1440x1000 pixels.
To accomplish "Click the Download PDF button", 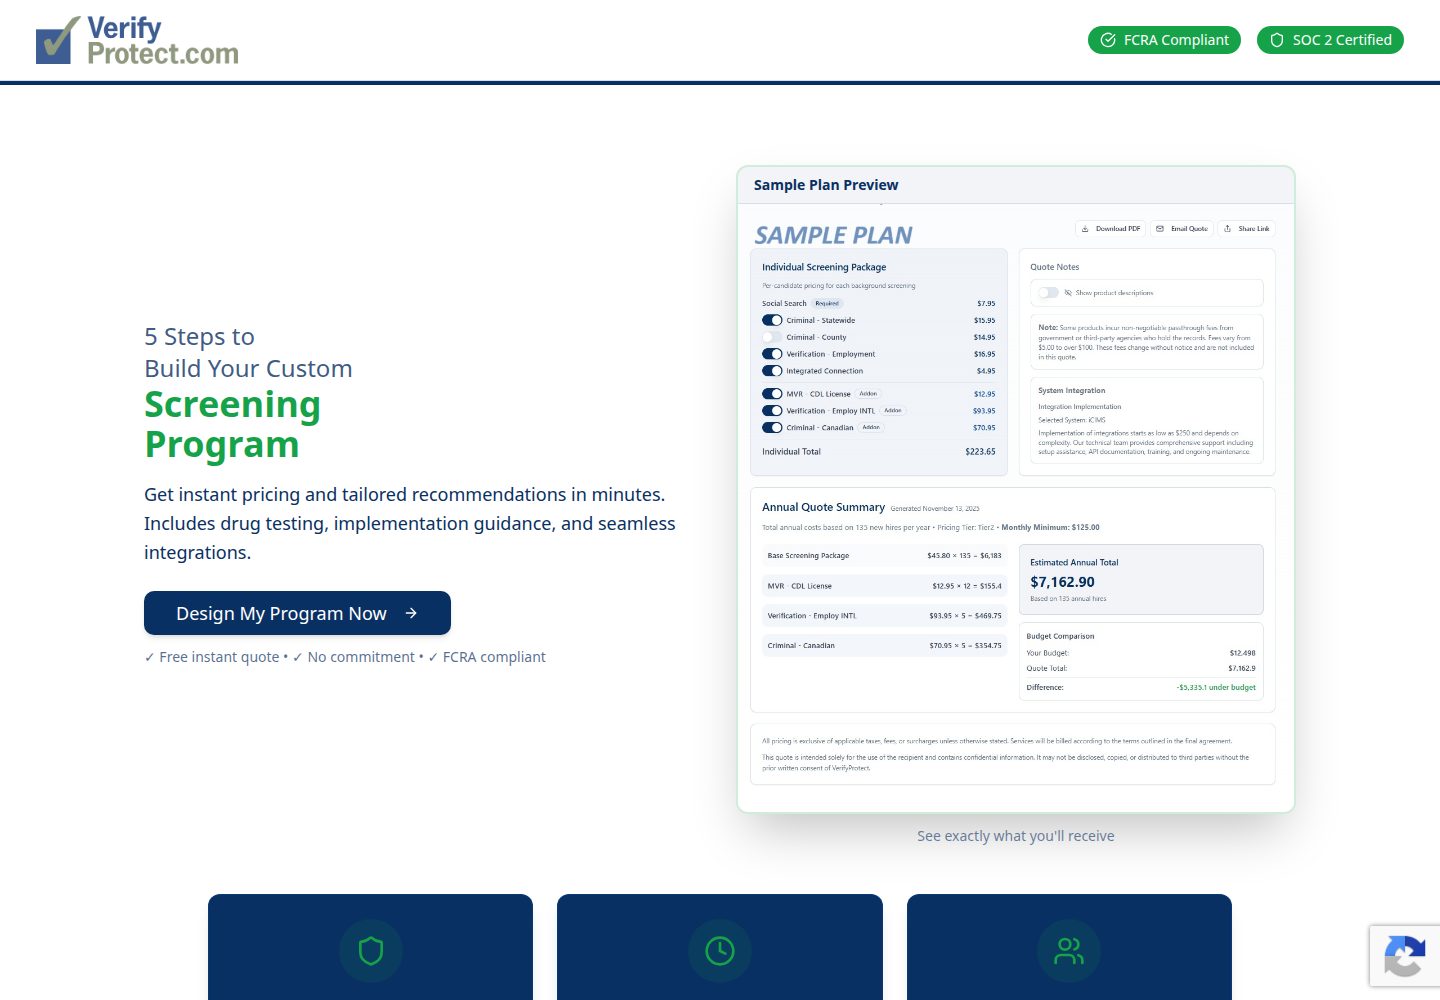I will [x=1110, y=229].
